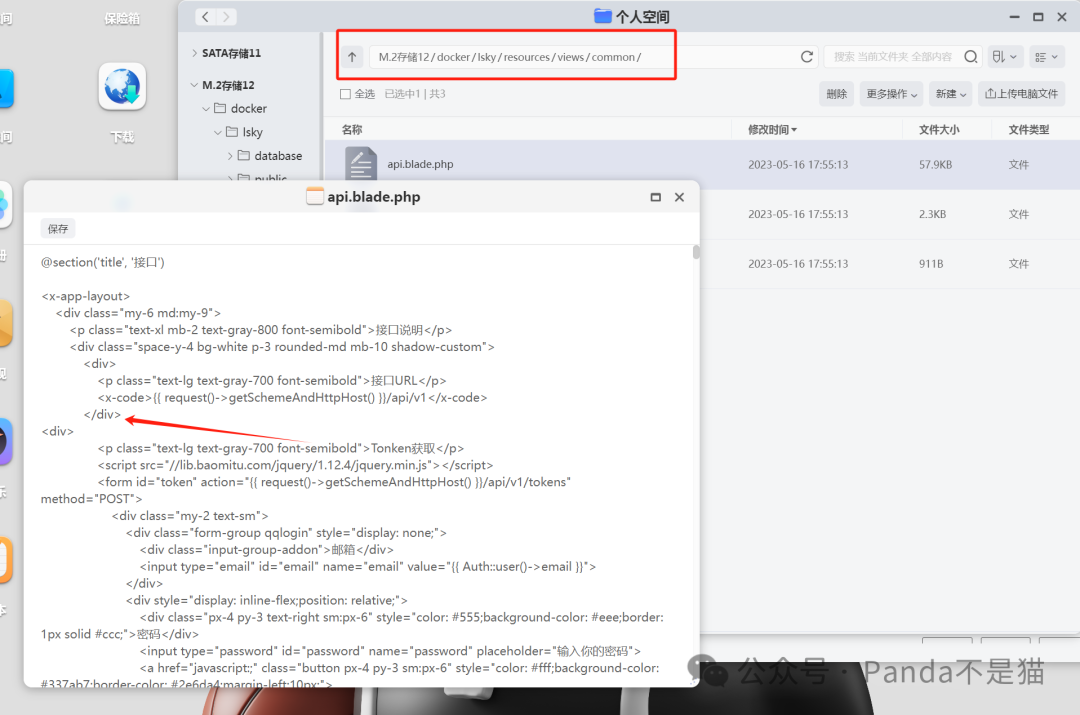The image size is (1080, 715).
Task: Go up one folder level arrow
Action: coord(352,57)
